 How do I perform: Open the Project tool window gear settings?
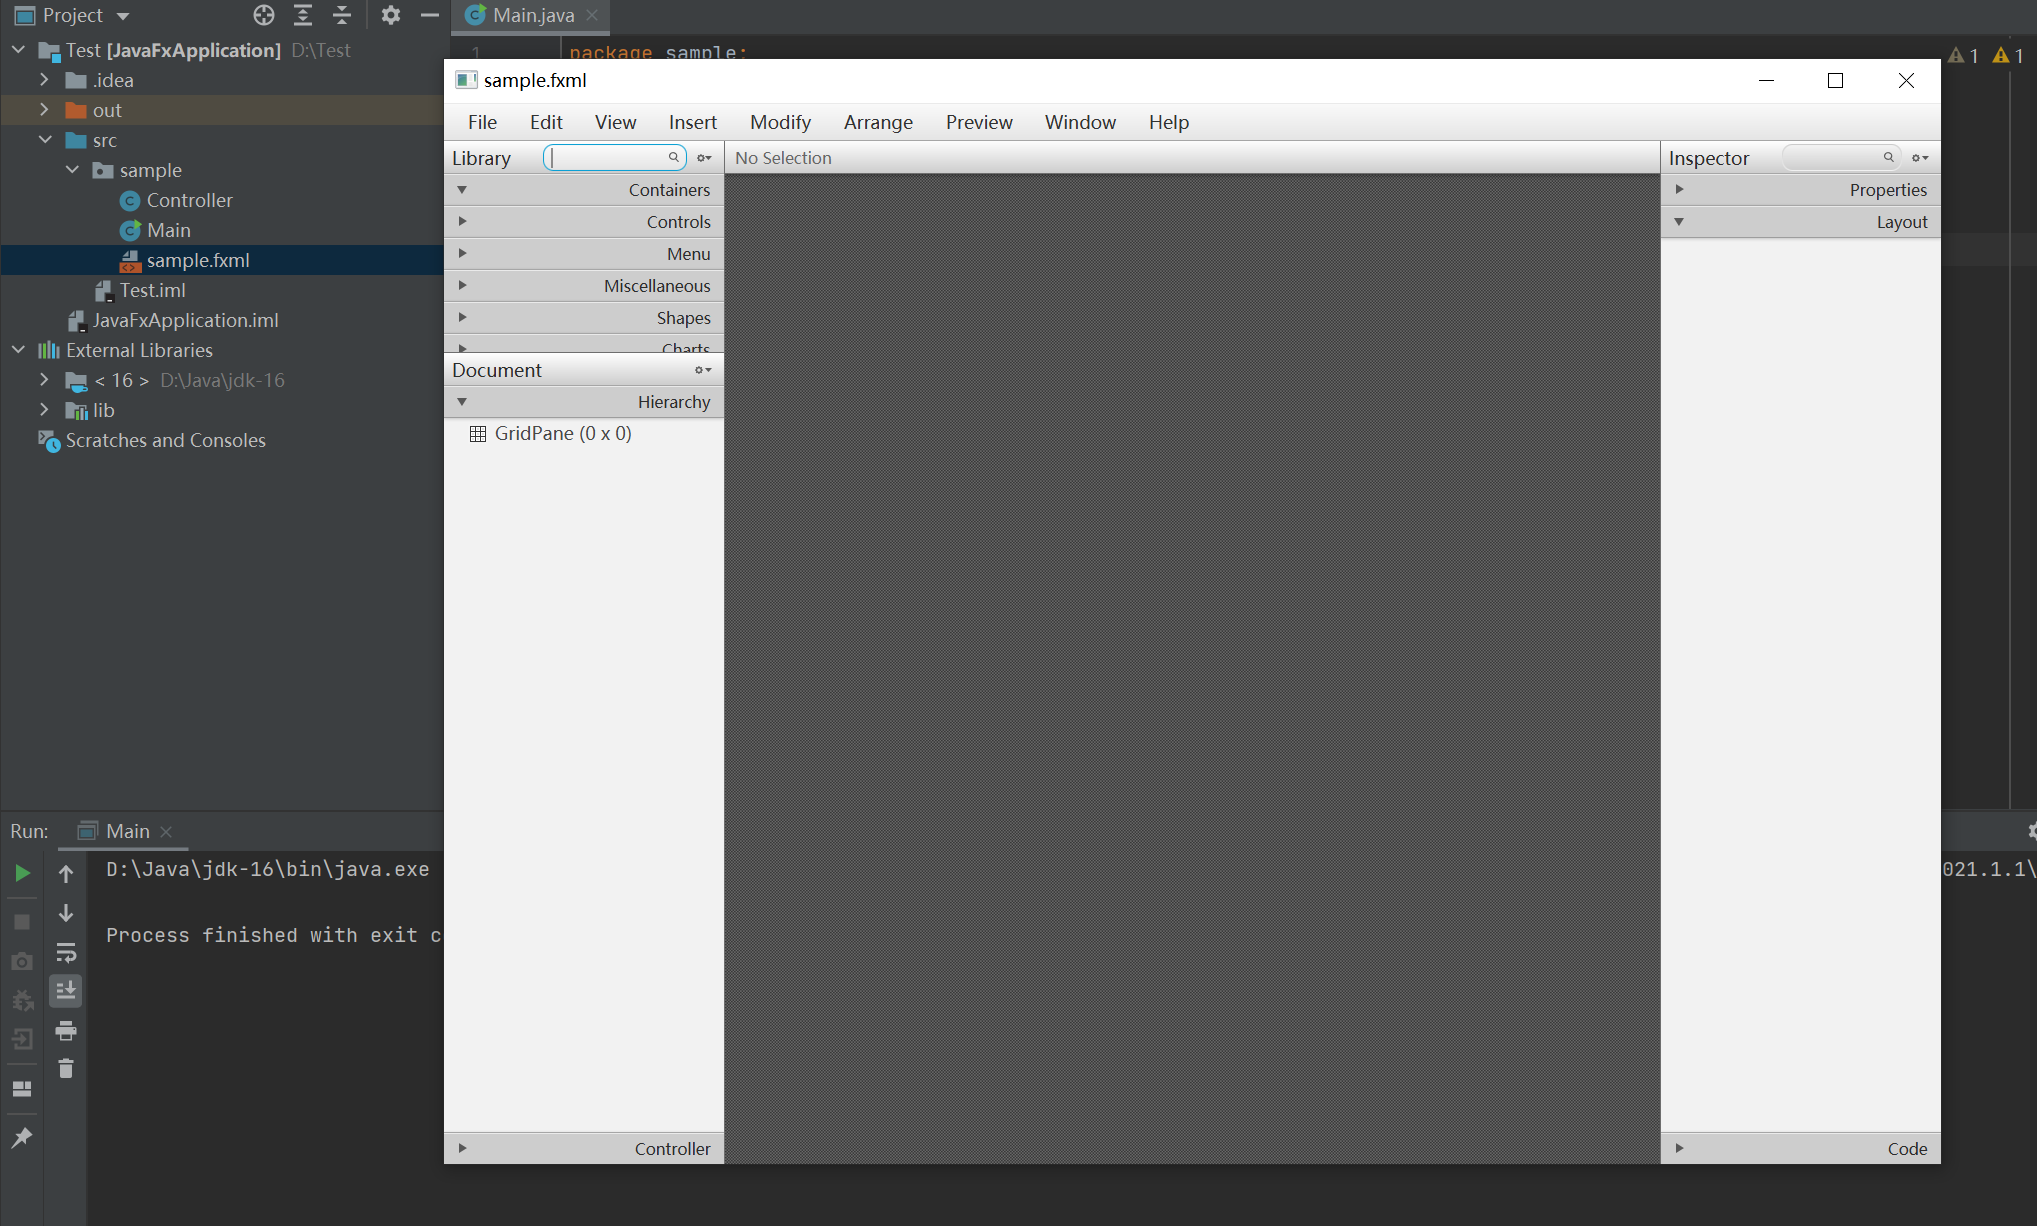pos(391,15)
